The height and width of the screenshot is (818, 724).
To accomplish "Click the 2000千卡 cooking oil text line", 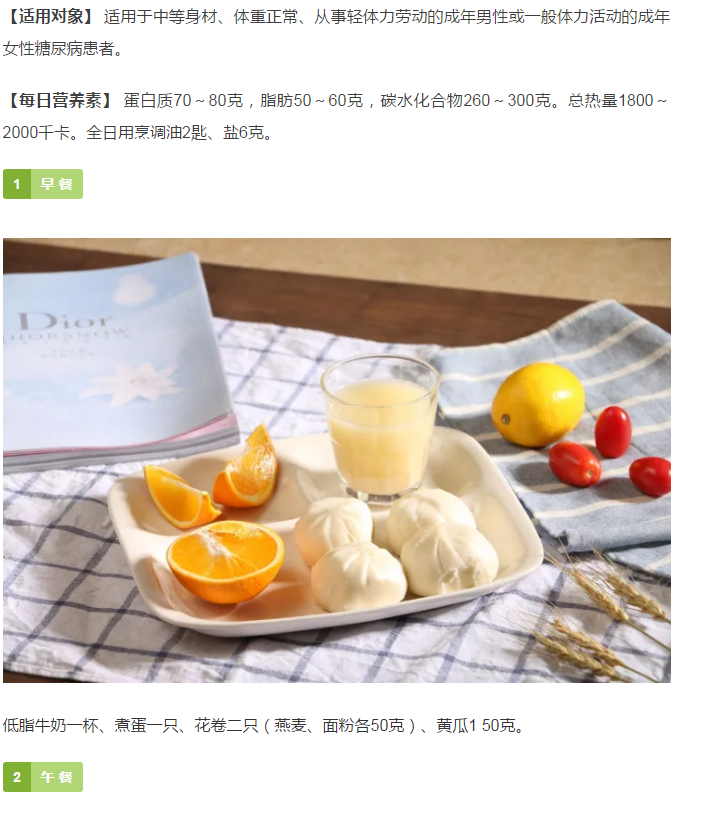I will click(x=138, y=133).
